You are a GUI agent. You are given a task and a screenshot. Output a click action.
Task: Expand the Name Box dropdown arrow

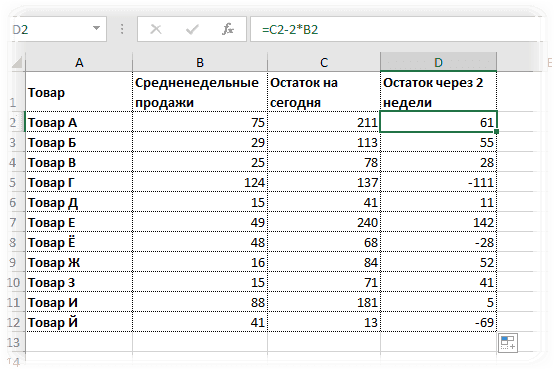point(96,28)
